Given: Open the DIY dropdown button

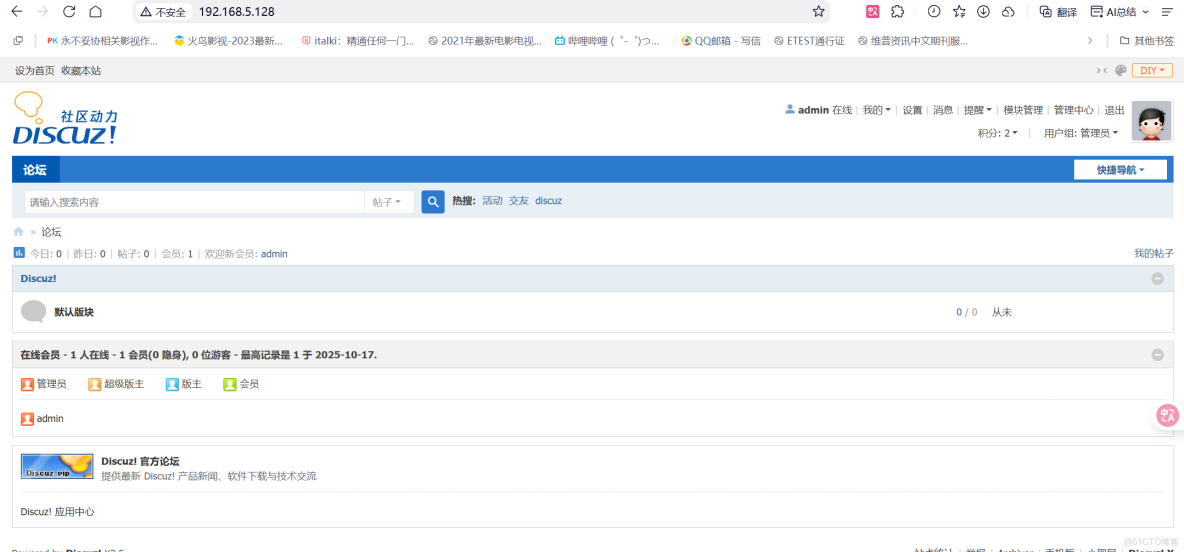Looking at the screenshot, I should (x=1152, y=70).
